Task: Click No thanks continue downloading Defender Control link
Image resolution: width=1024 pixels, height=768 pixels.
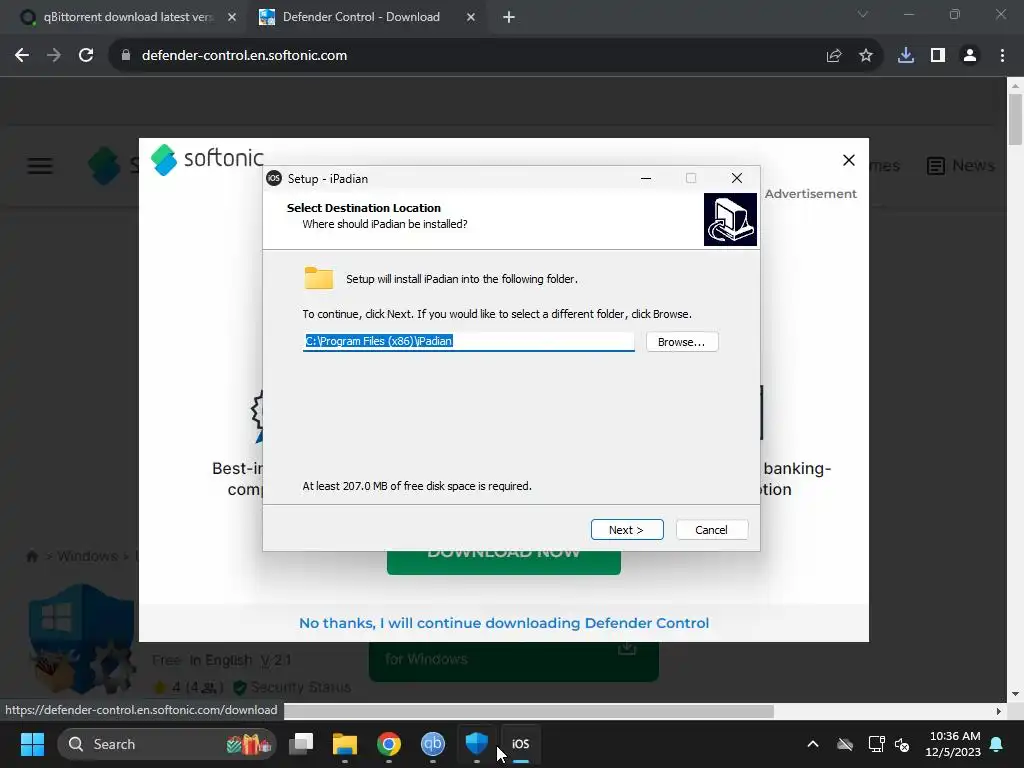Action: 504,623
